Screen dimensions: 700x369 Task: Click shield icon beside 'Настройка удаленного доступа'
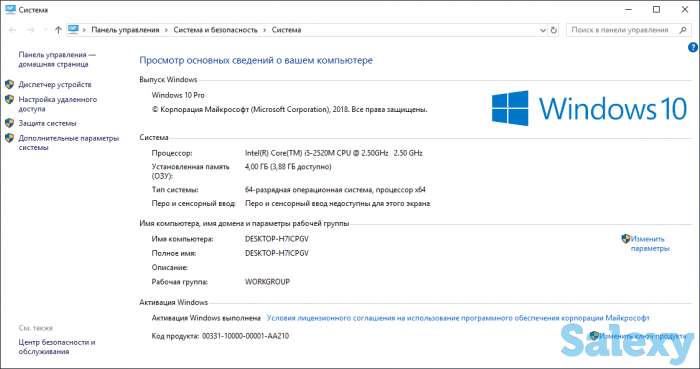[9, 100]
